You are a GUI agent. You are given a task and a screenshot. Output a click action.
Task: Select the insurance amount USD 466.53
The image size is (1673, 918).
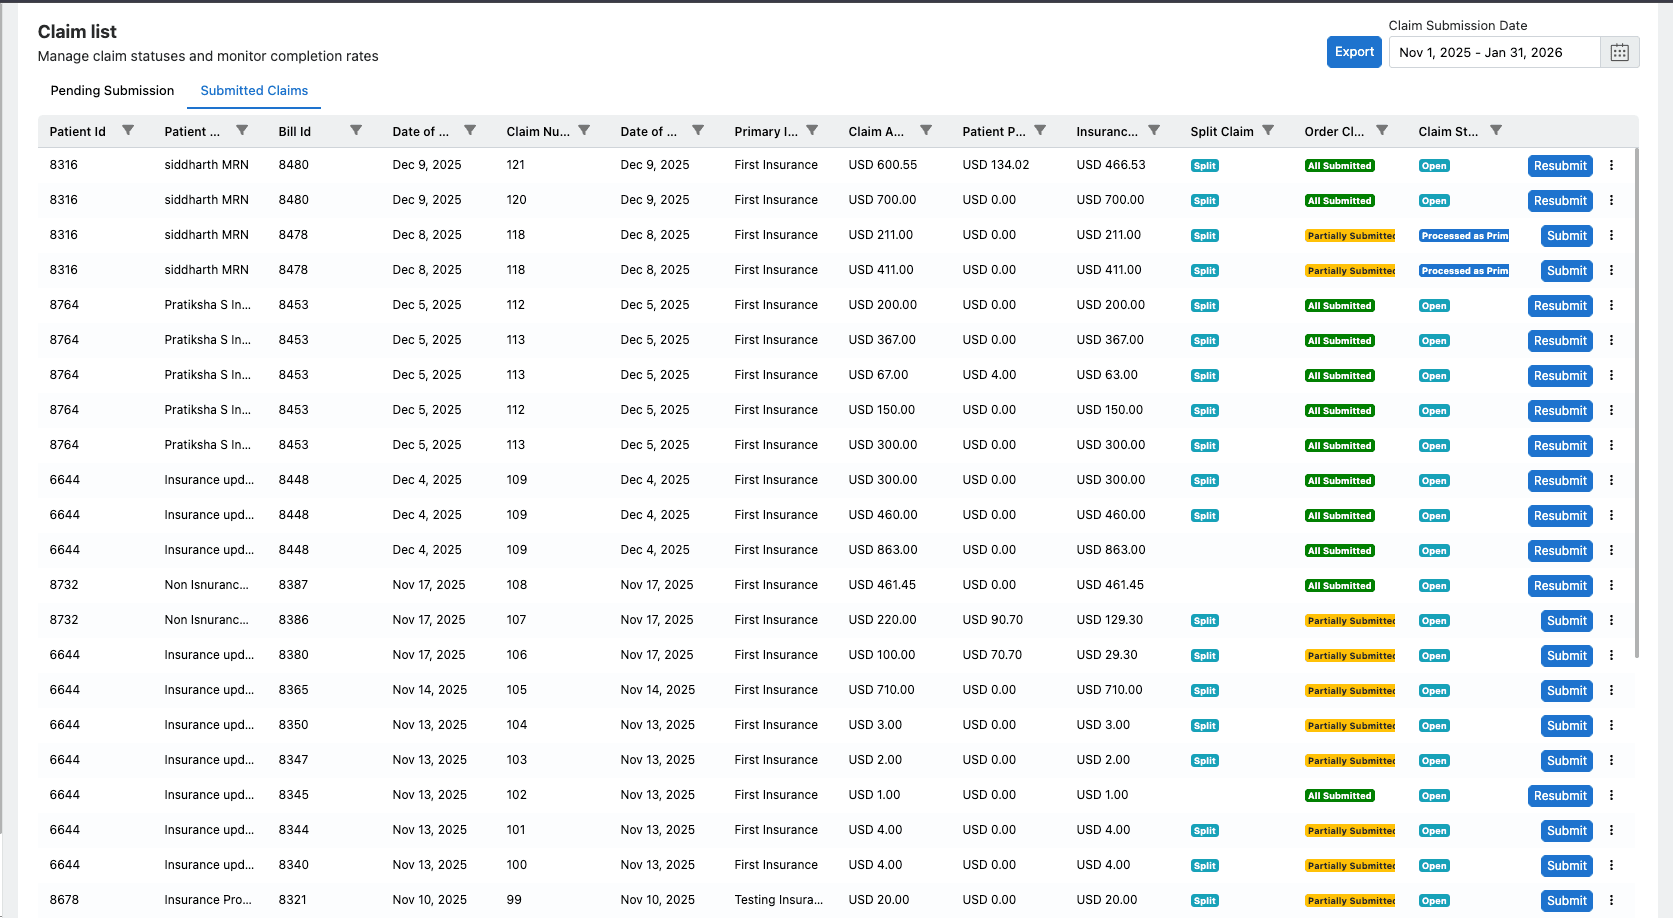tap(1111, 165)
